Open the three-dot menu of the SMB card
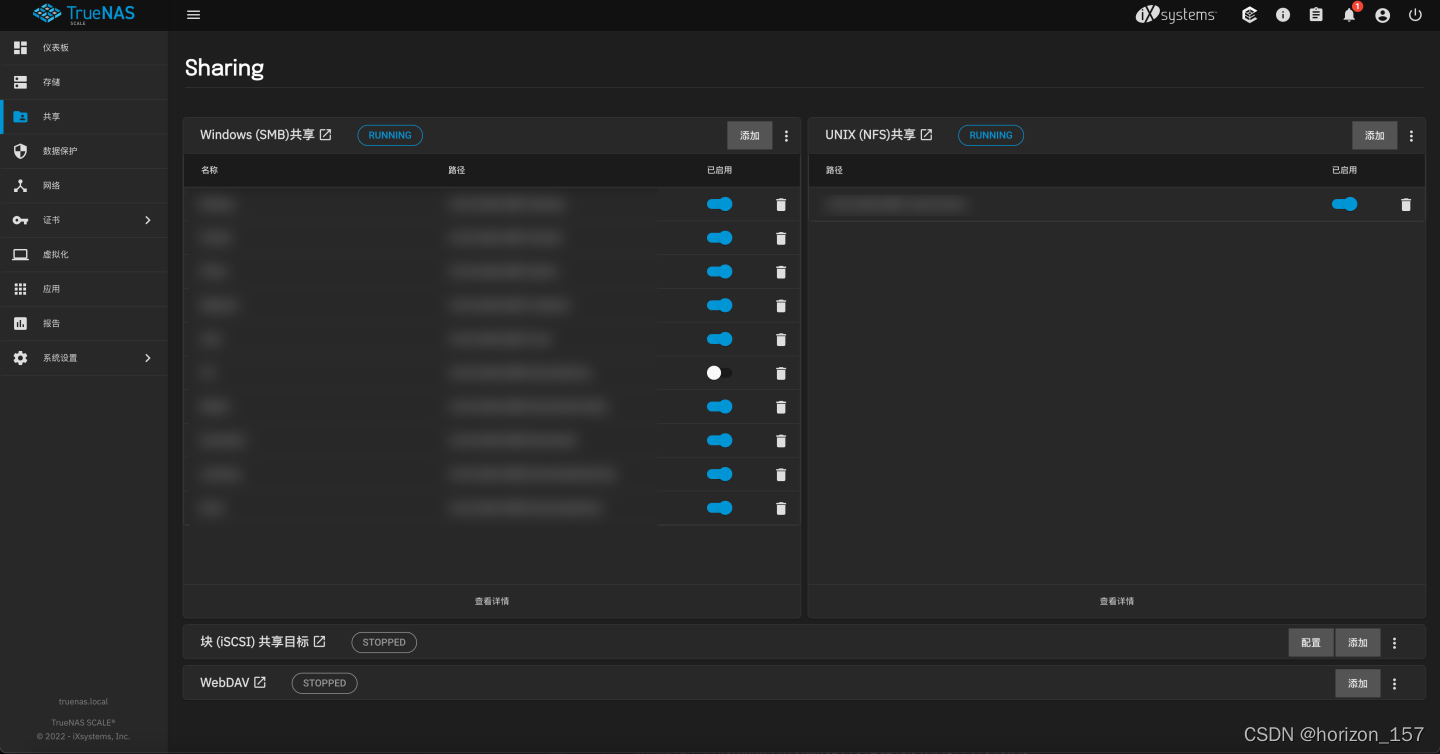This screenshot has width=1440, height=754. 786,136
